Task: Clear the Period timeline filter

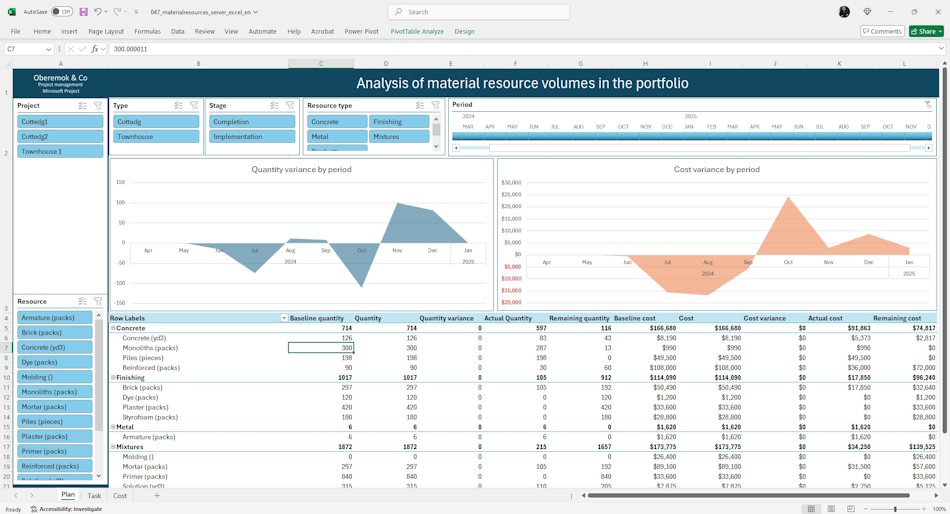Action: coord(928,105)
